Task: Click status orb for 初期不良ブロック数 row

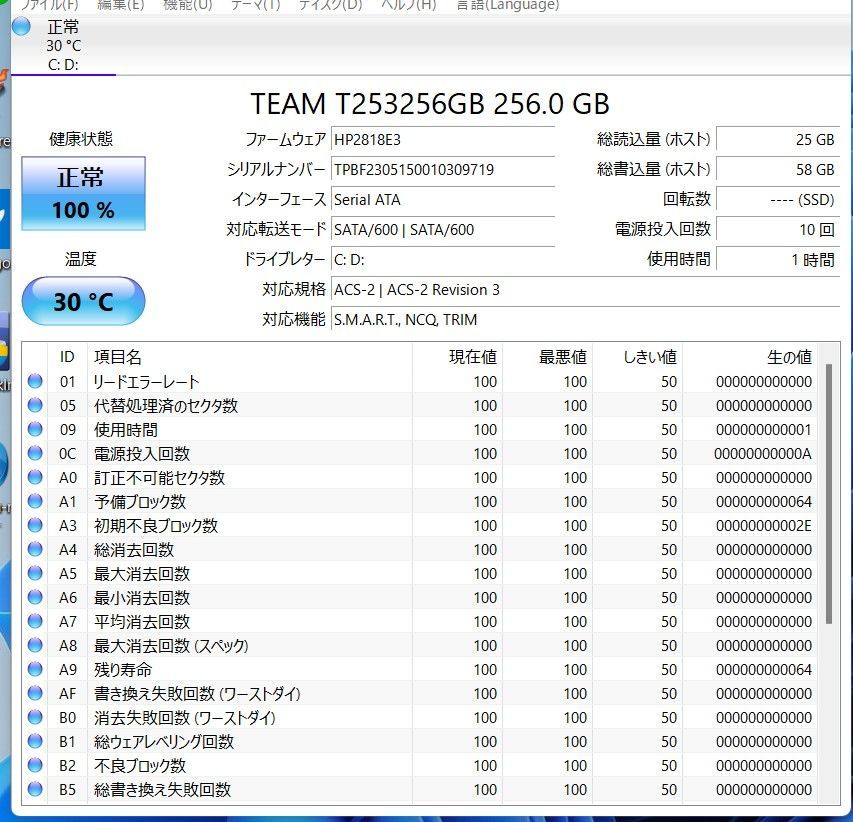Action: click(x=35, y=525)
